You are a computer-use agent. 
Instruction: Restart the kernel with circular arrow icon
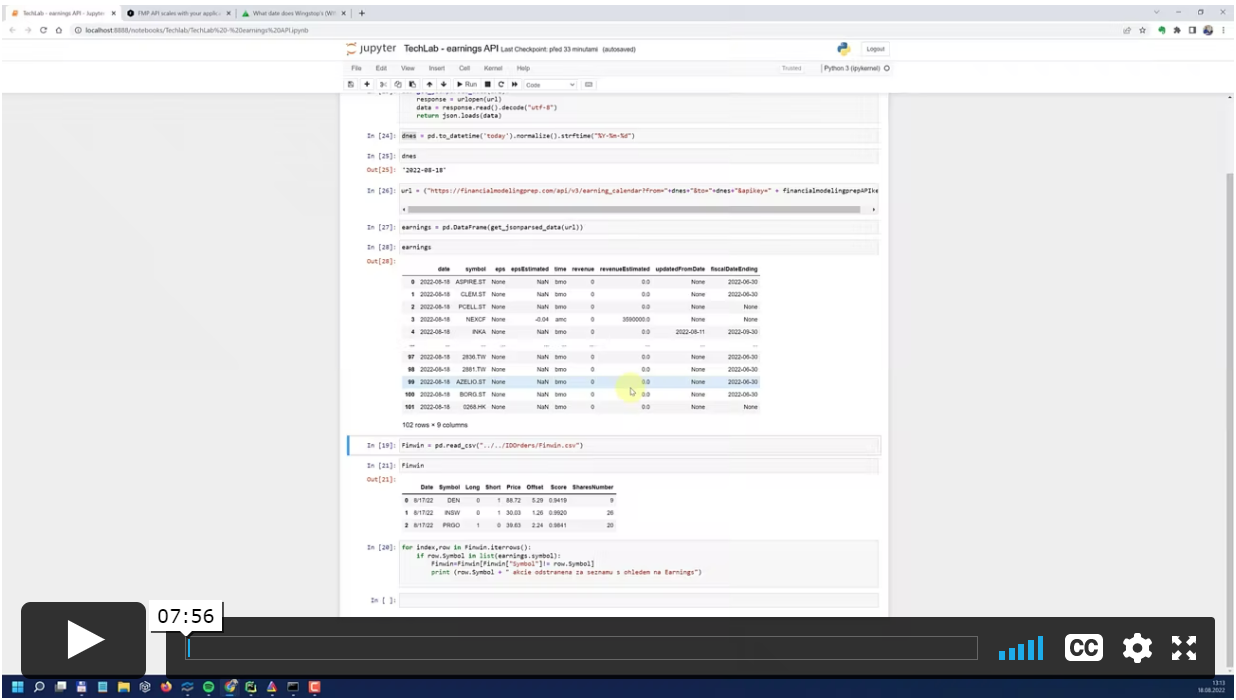[501, 85]
